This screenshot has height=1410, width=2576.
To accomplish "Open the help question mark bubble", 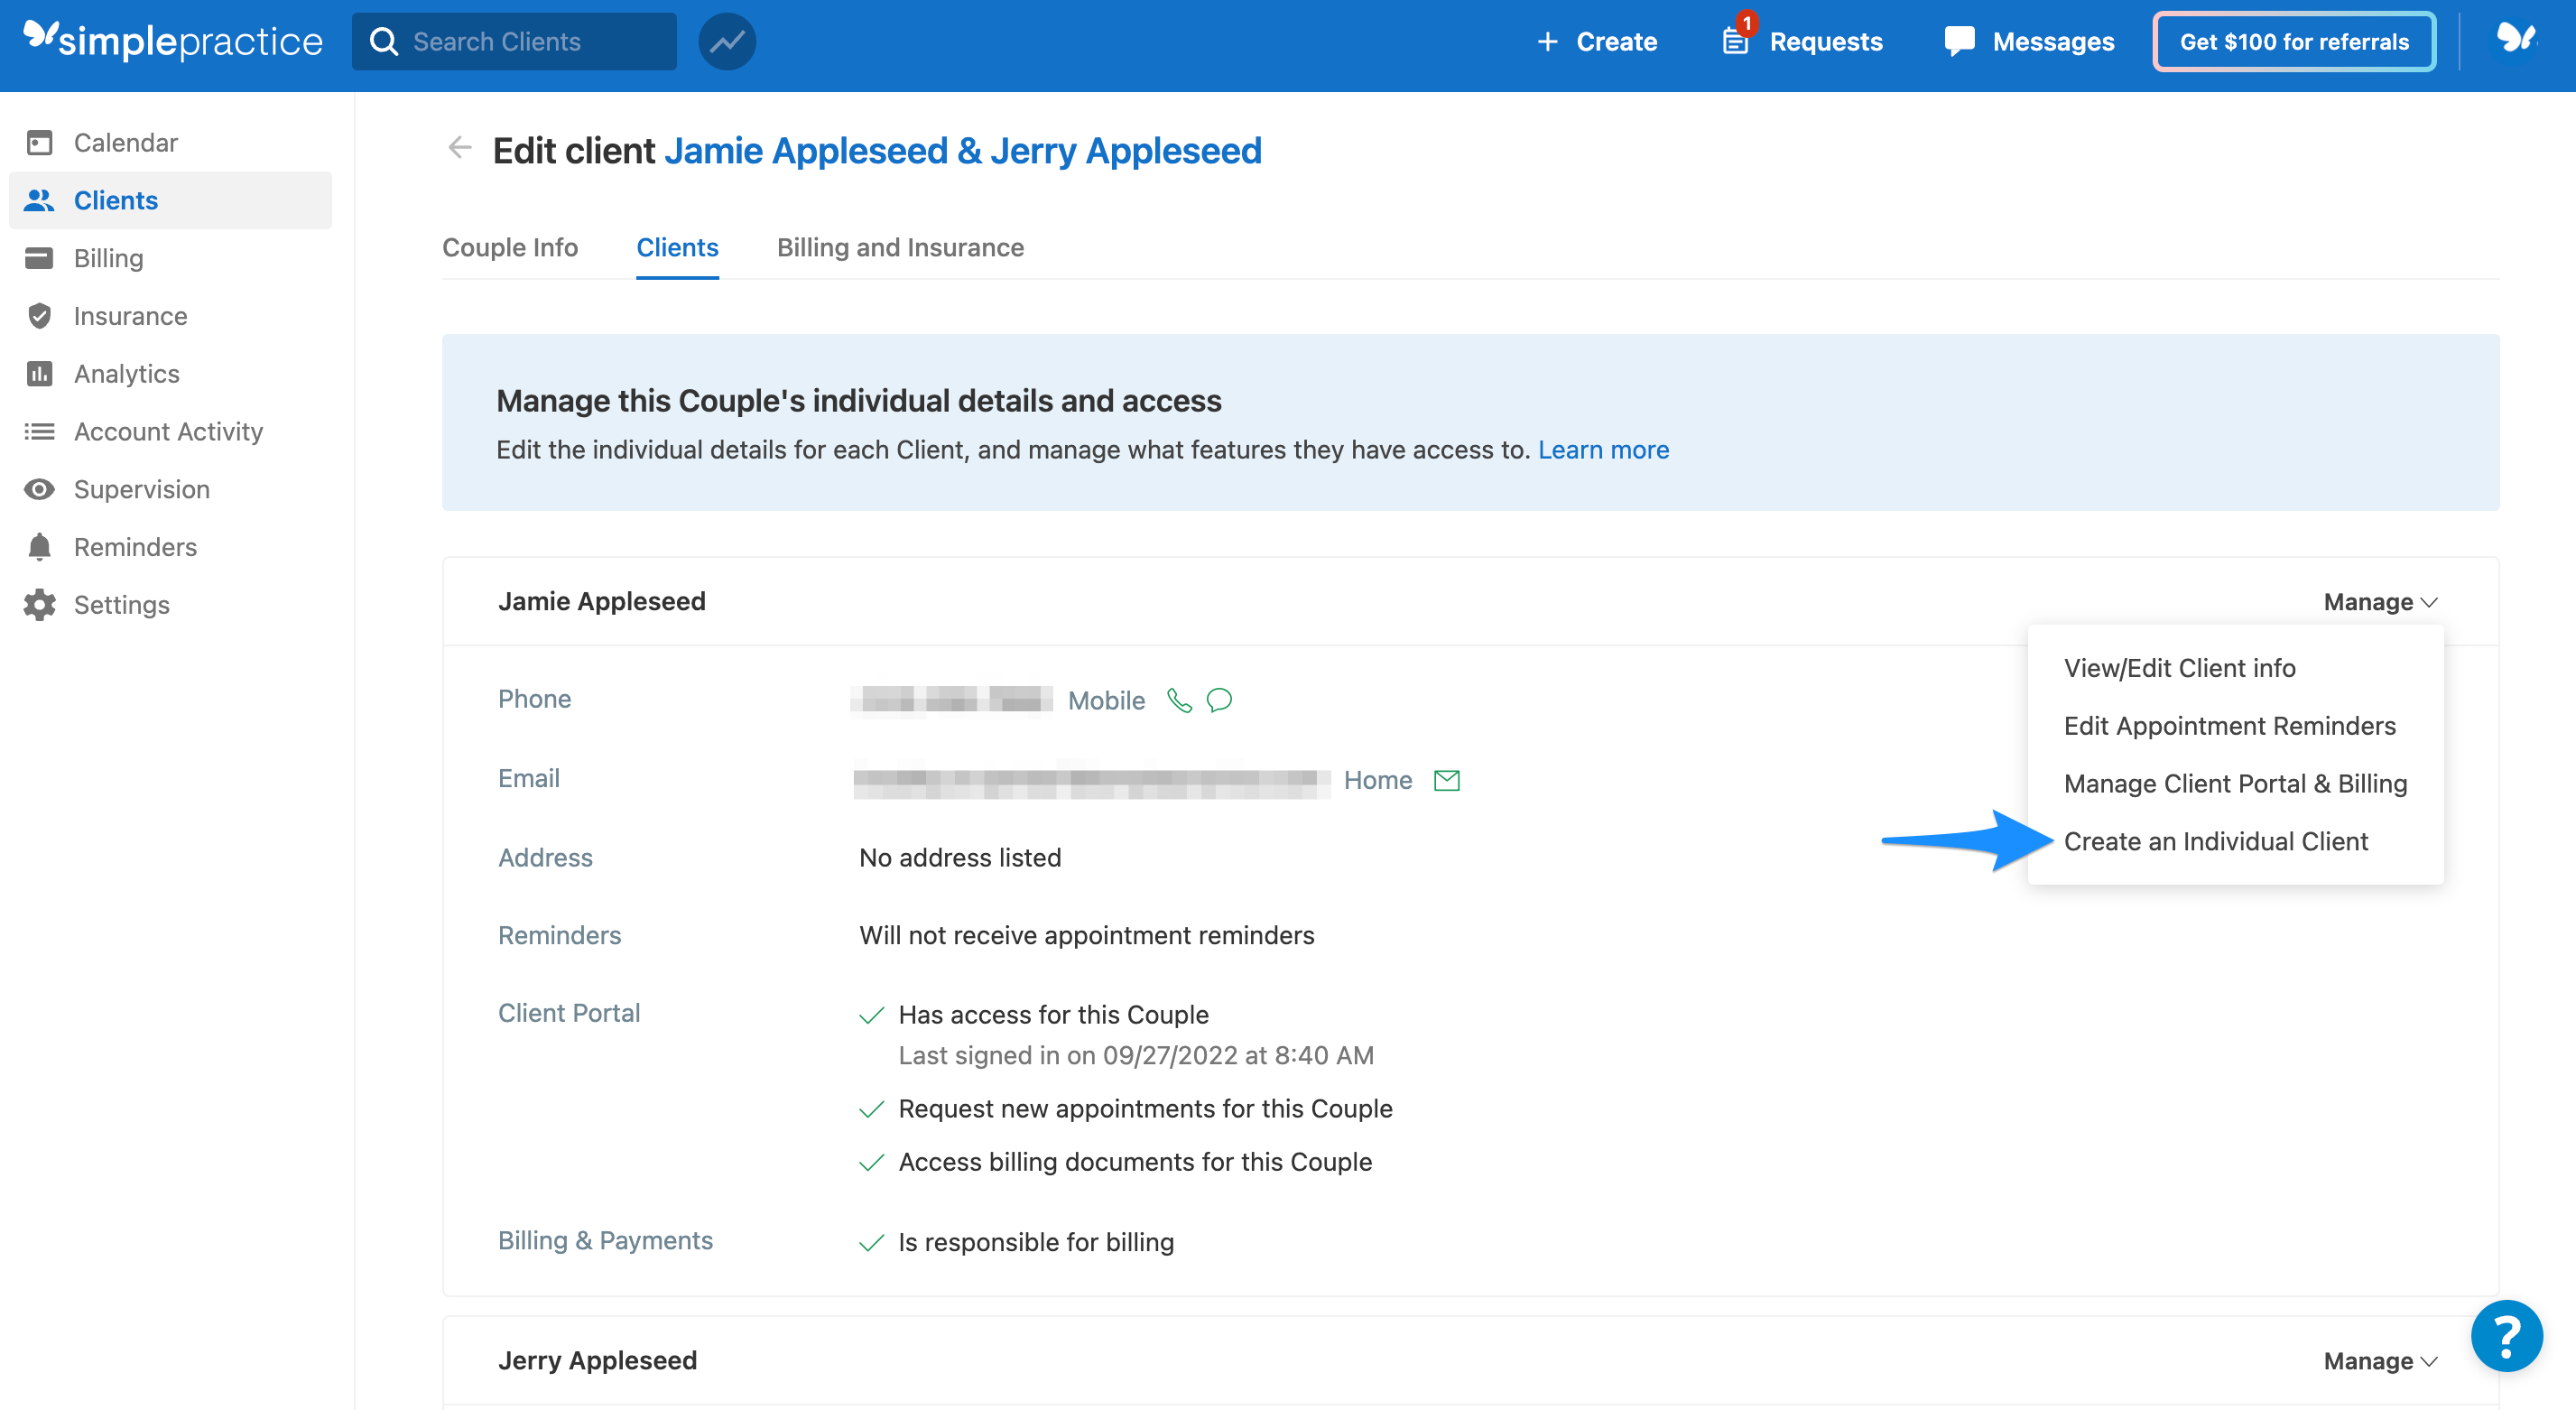I will [x=2506, y=1335].
